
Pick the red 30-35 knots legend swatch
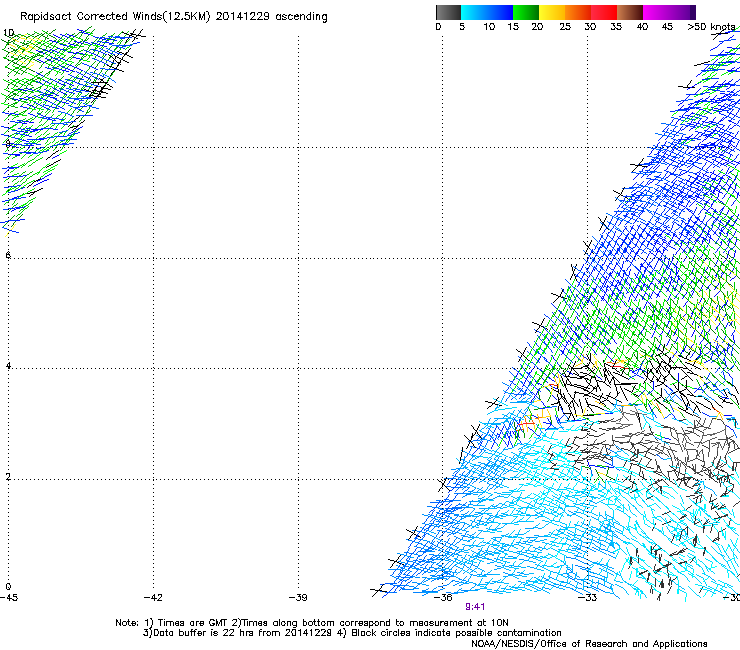click(x=604, y=12)
